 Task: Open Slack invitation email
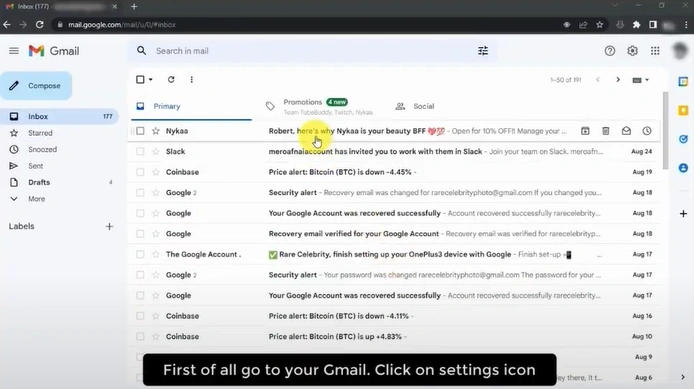click(x=394, y=151)
